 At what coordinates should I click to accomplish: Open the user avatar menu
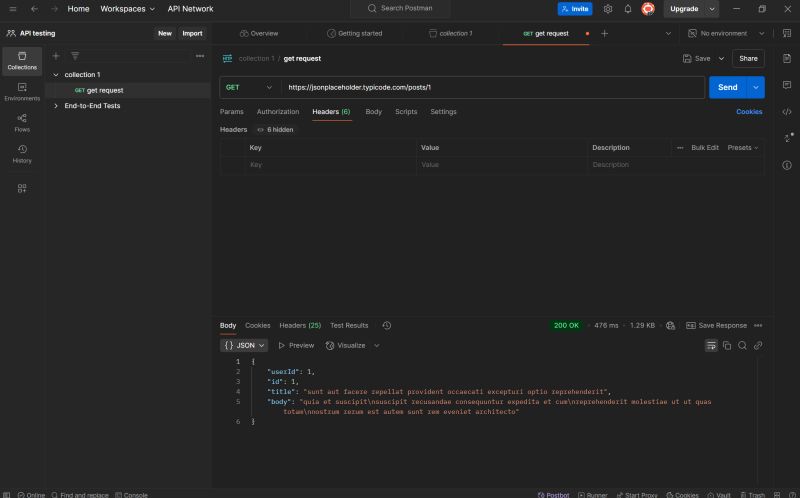(x=648, y=9)
